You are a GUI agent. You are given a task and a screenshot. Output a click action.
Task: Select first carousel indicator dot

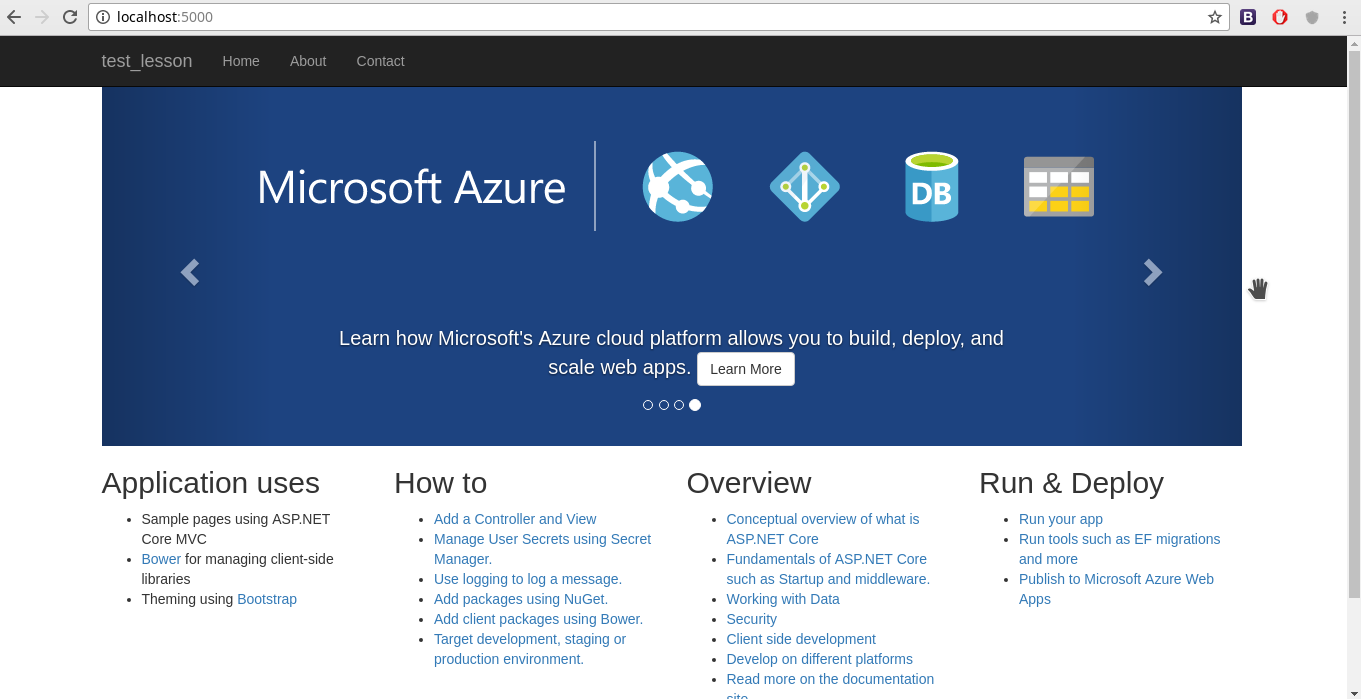[x=648, y=405]
